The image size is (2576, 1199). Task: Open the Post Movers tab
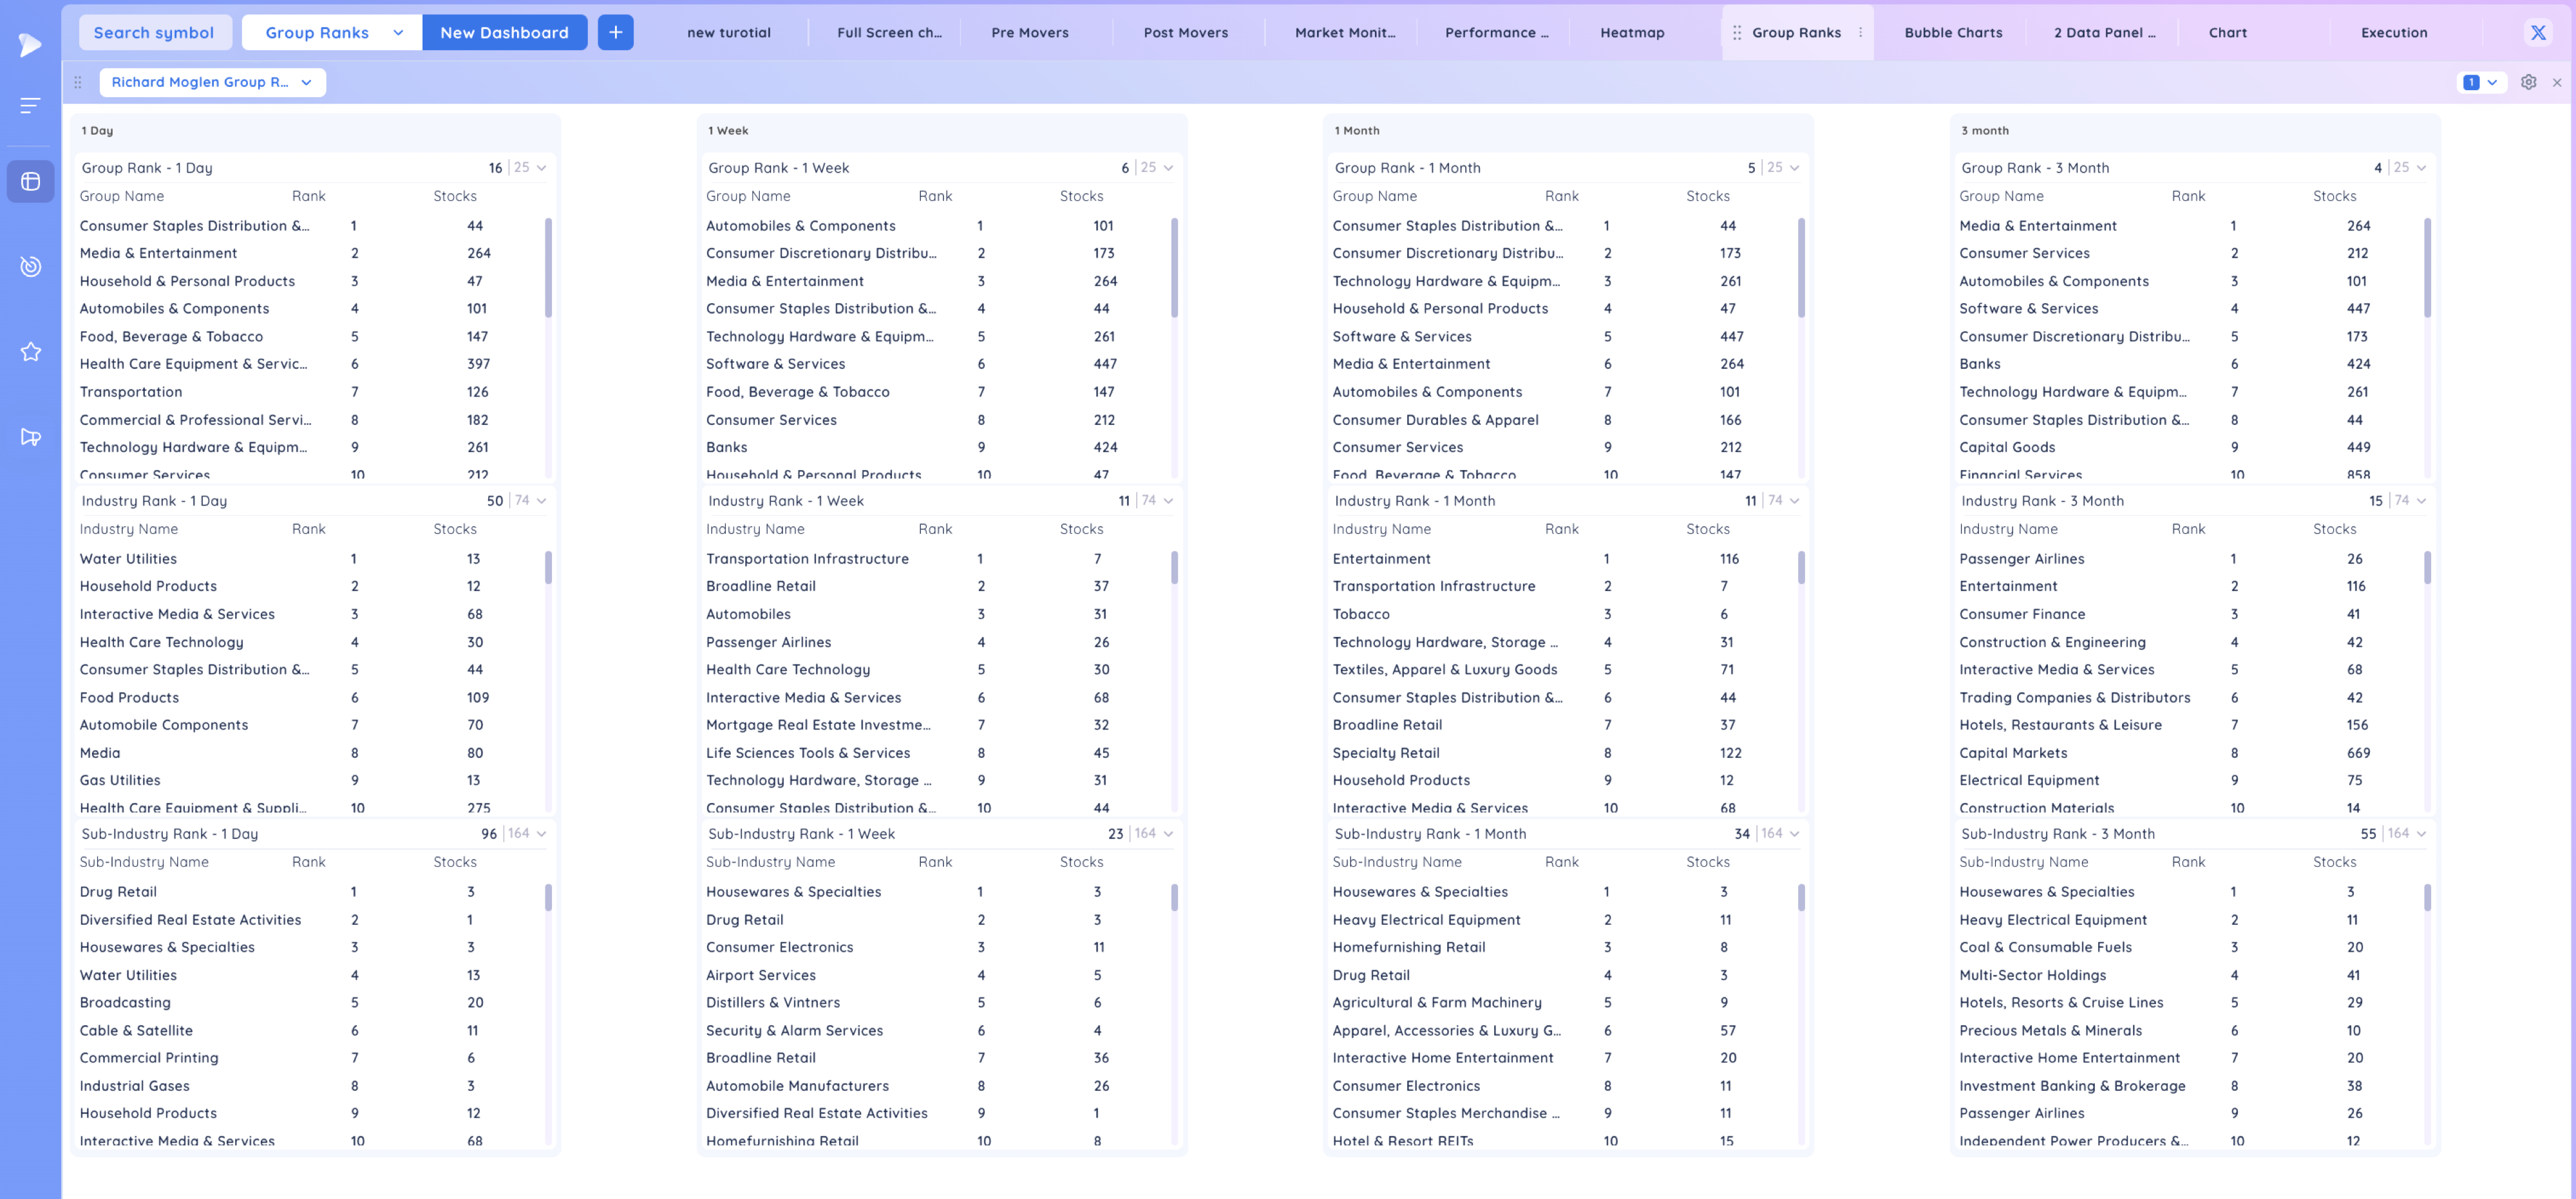tap(1186, 32)
